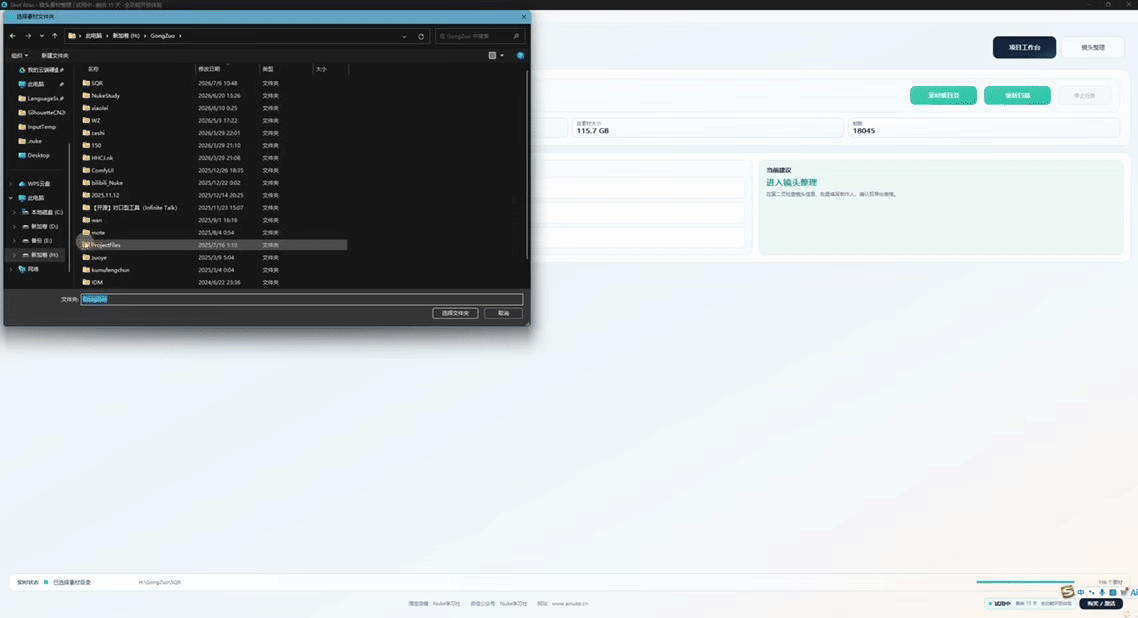Collapse the 此电脑 tree node
Image resolution: width=1138 pixels, height=618 pixels.
[11, 198]
